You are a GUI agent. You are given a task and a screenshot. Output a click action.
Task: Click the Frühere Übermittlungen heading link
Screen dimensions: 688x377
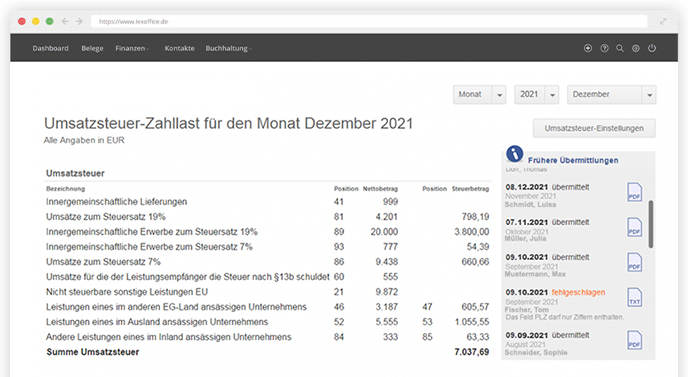pos(573,160)
